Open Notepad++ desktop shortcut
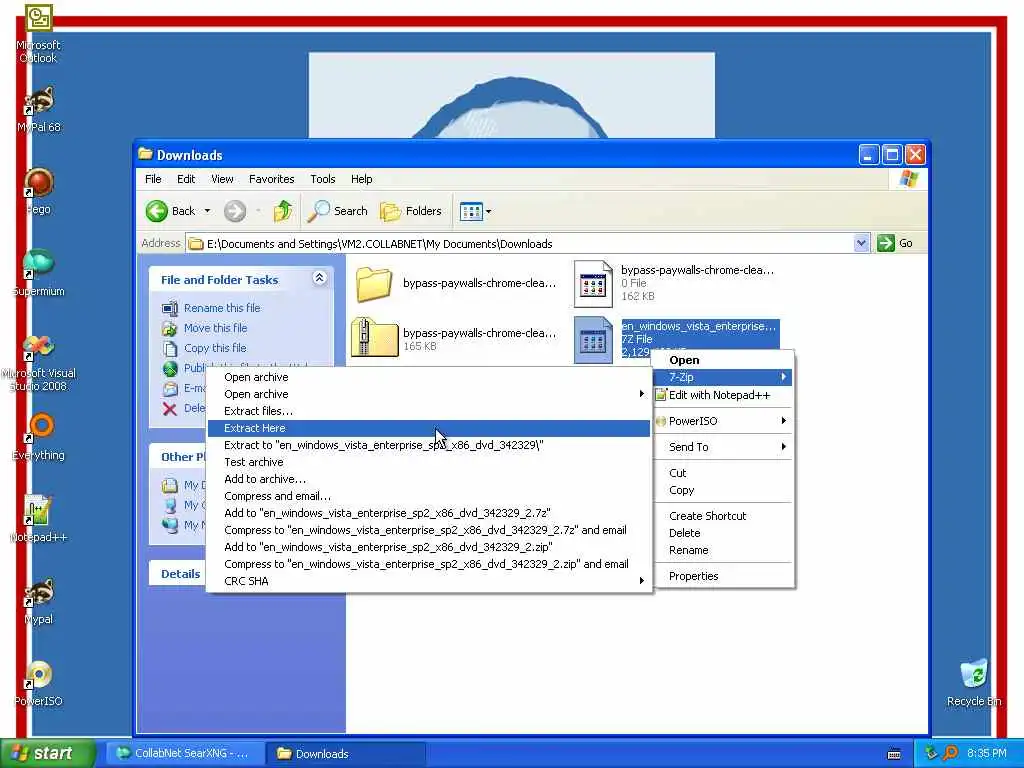The image size is (1024, 768). coord(38,510)
